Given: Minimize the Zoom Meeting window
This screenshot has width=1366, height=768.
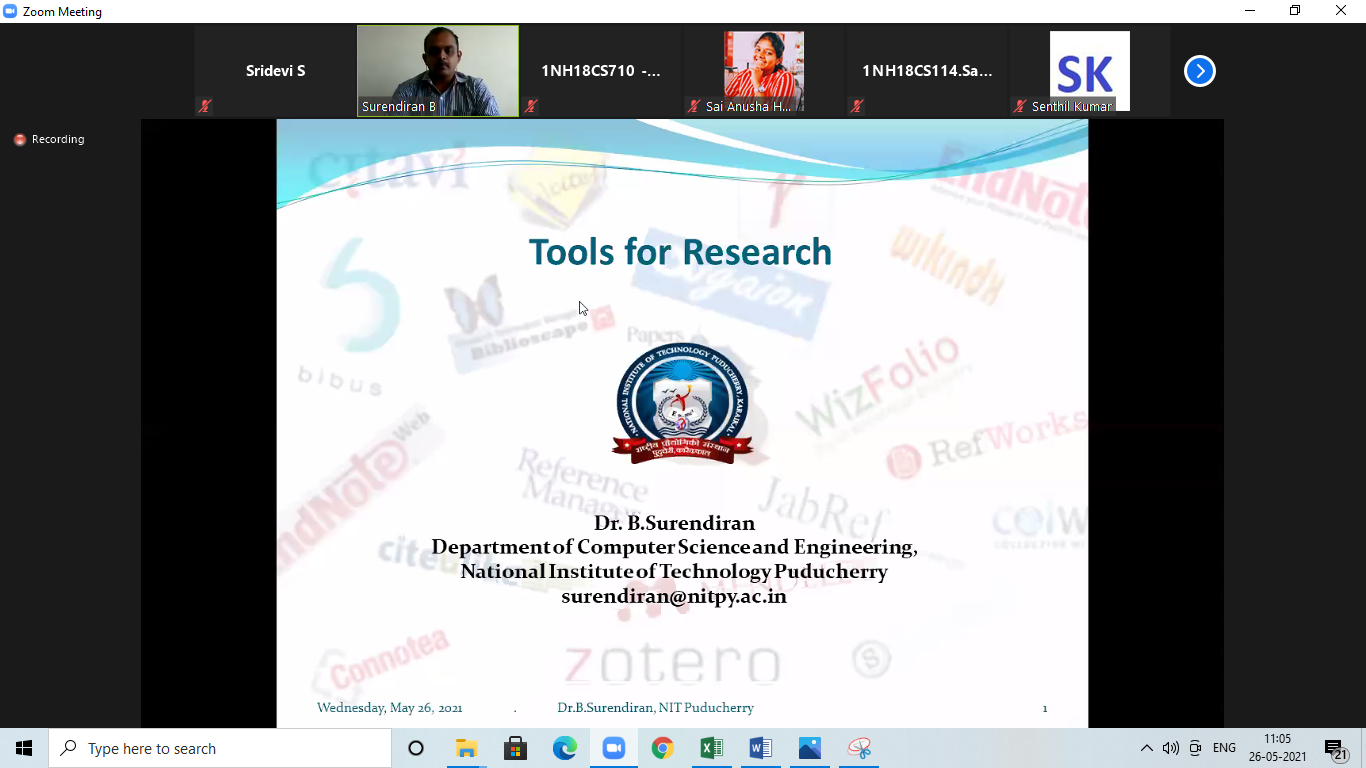Looking at the screenshot, I should 1250,11.
